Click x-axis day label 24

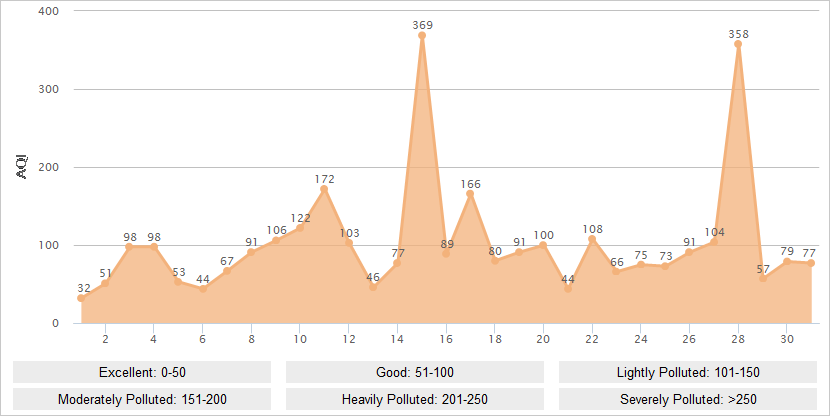pyautogui.click(x=640, y=339)
